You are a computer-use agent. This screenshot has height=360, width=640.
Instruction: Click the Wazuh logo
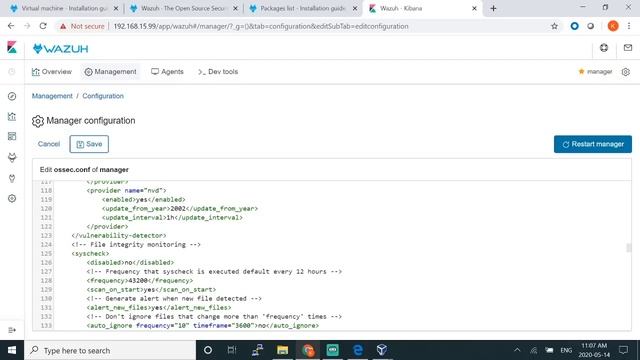pyautogui.click(x=60, y=49)
